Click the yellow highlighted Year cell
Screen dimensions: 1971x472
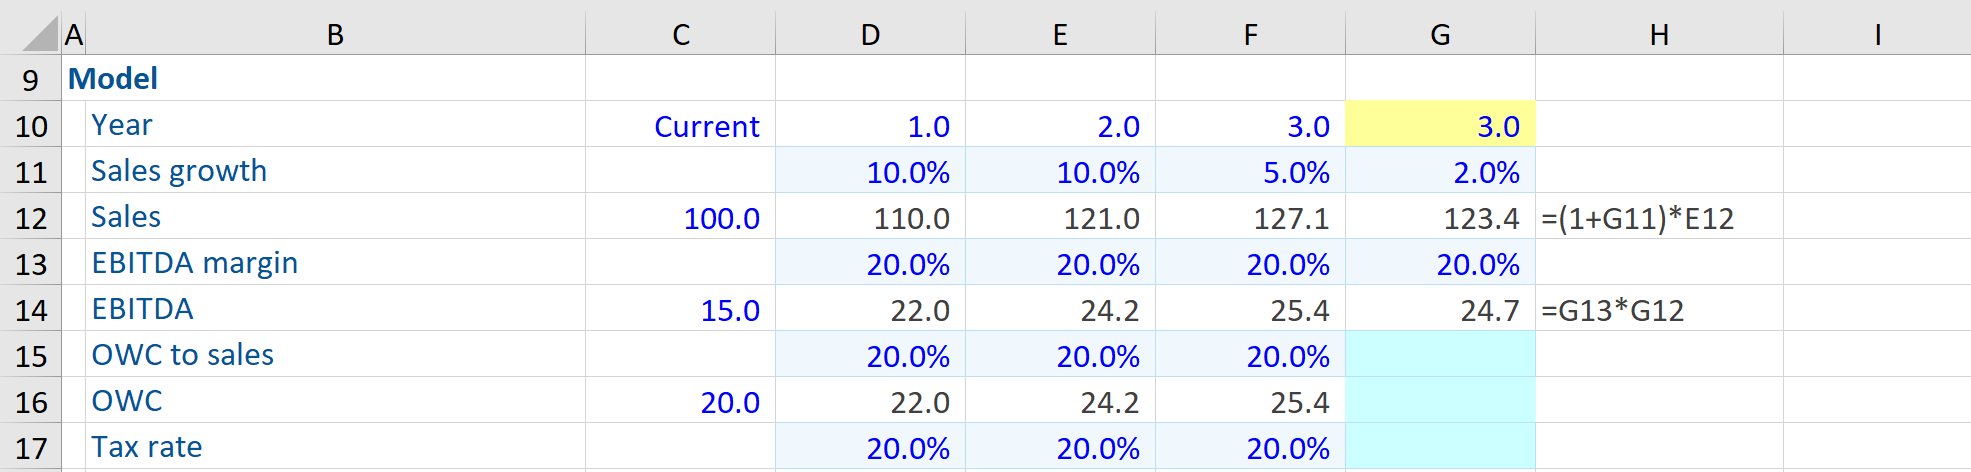1440,126
